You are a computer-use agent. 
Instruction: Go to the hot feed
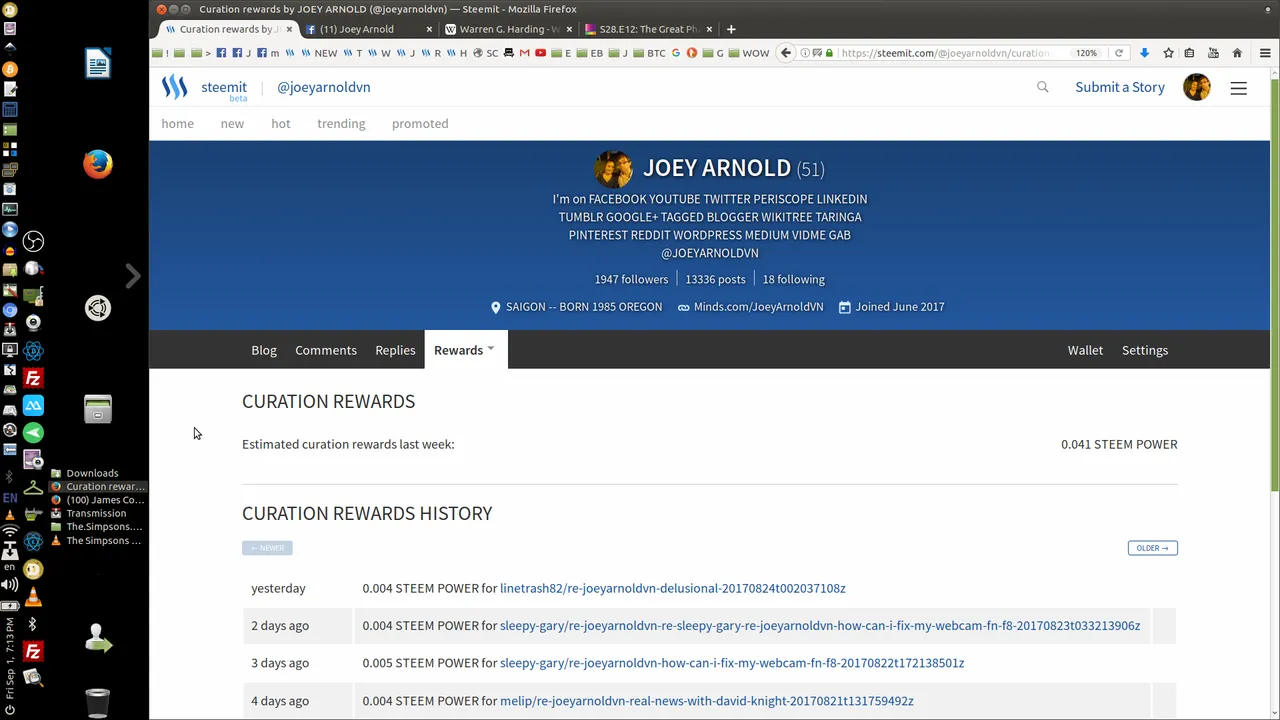tap(281, 123)
